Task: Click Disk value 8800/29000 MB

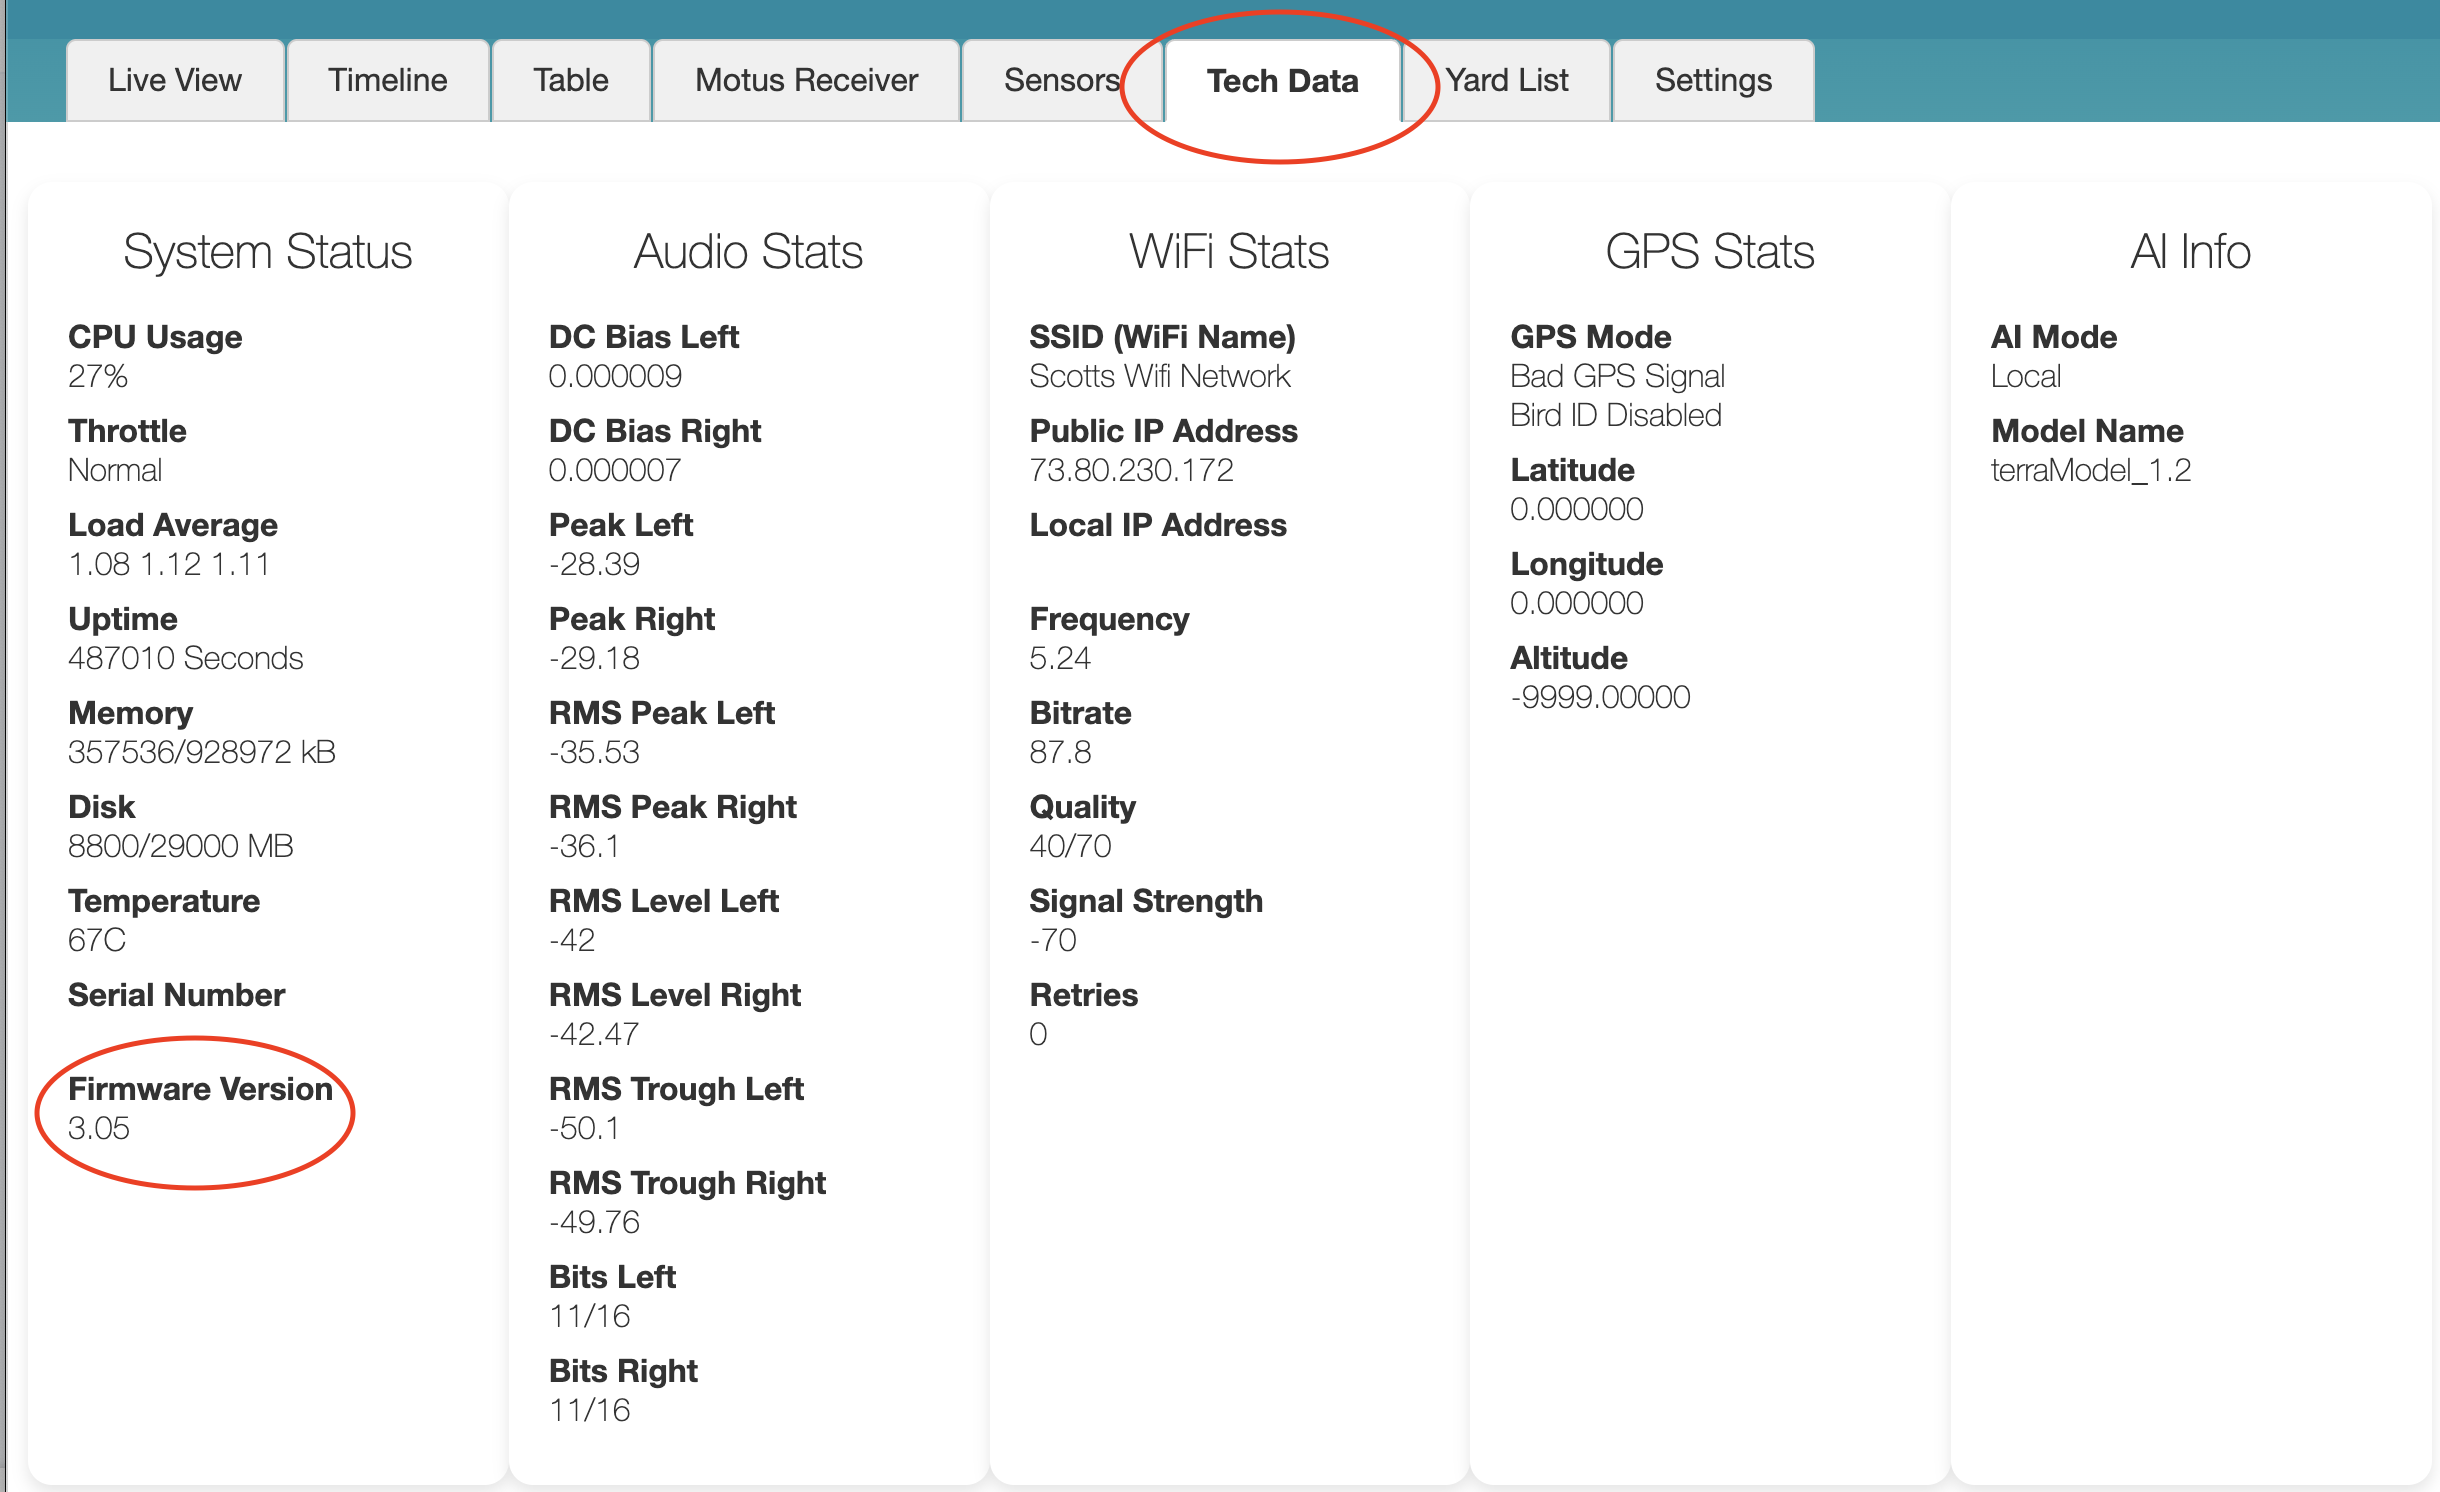Action: [x=181, y=846]
